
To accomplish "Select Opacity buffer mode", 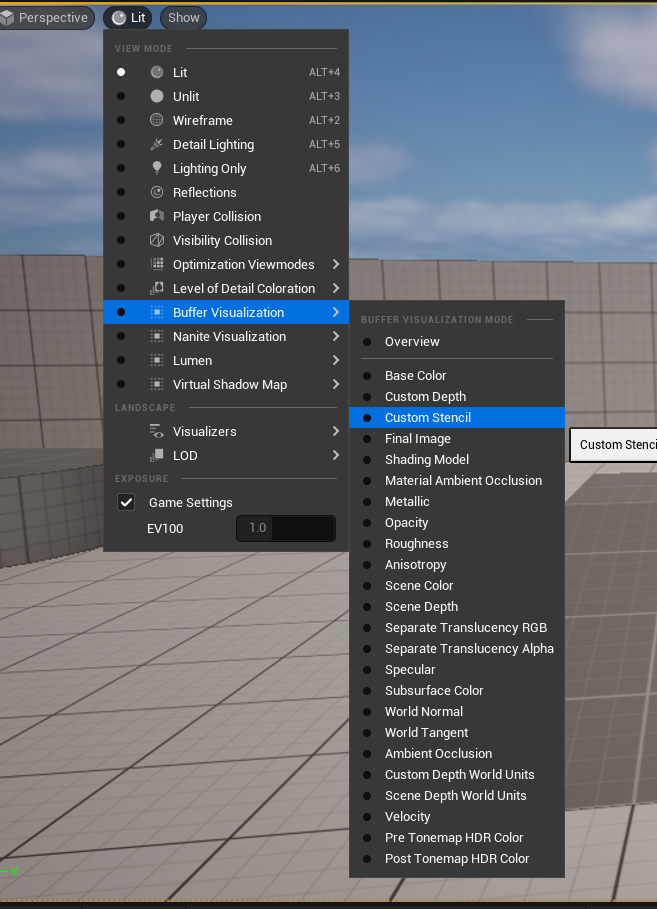I will (x=457, y=522).
